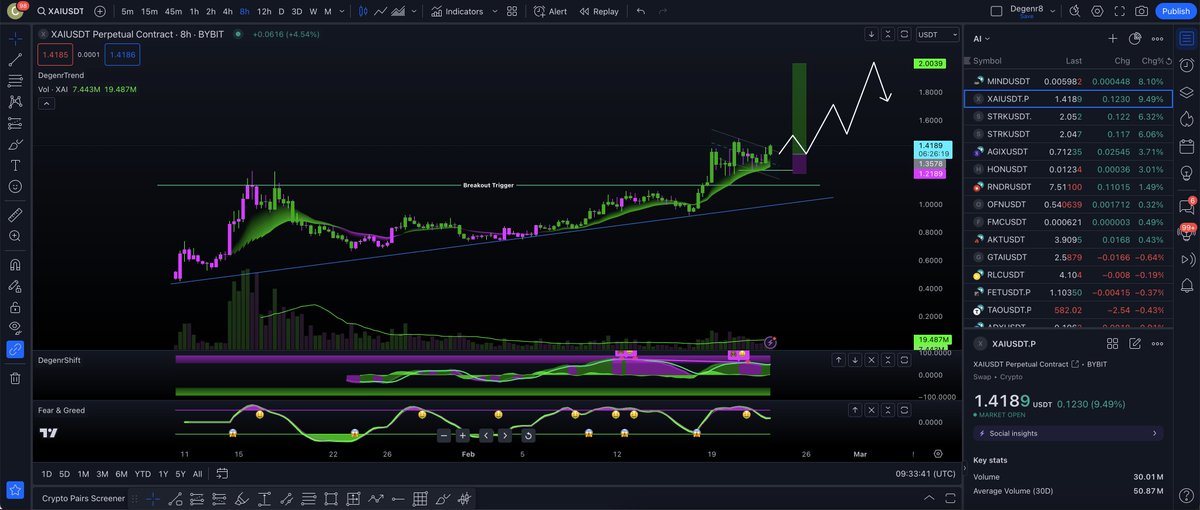The height and width of the screenshot is (510, 1200).
Task: Switch to the 4h timeframe
Action: coord(227,11)
